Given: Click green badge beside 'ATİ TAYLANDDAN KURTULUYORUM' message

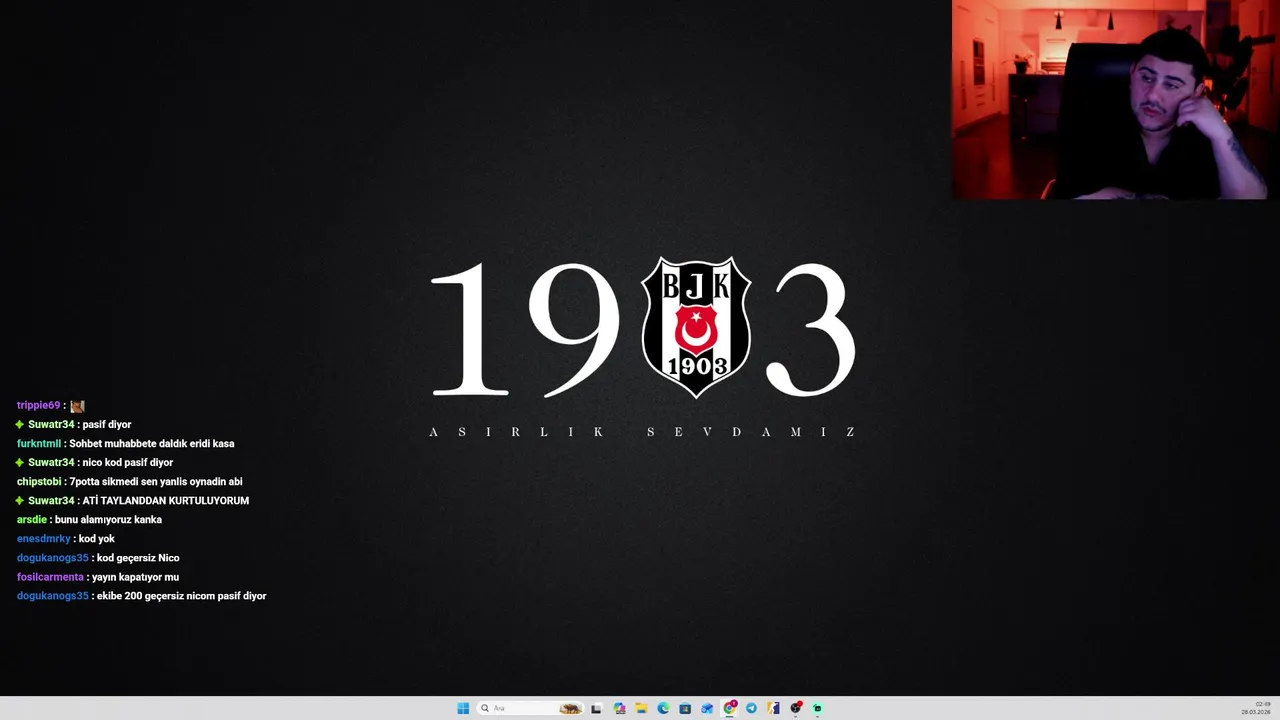Looking at the screenshot, I should click(x=19, y=500).
